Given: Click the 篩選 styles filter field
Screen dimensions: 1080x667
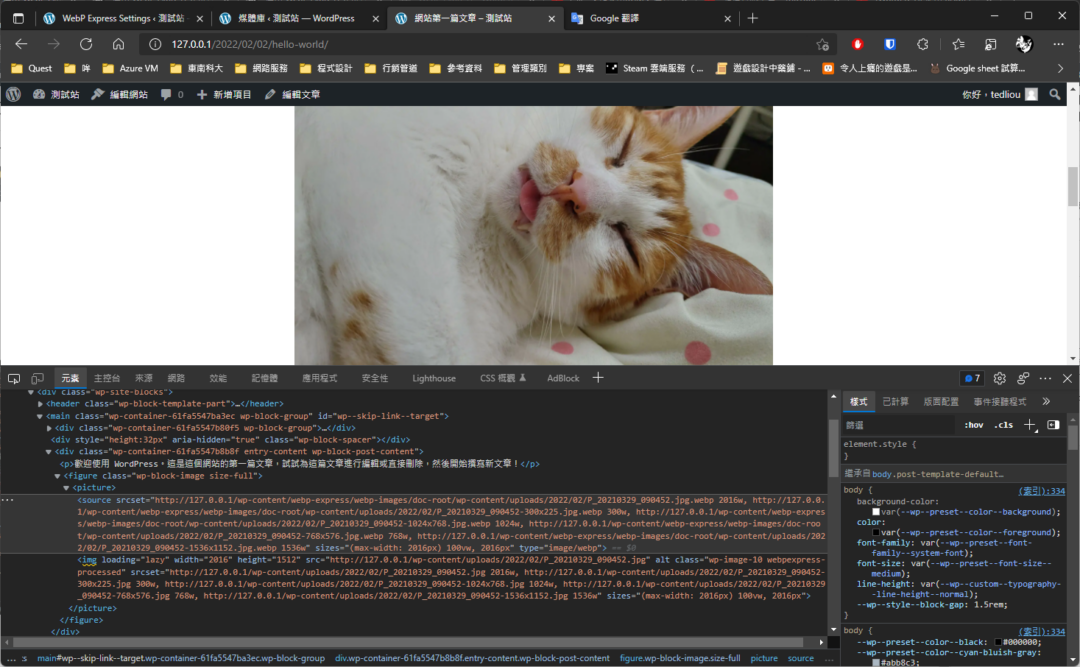Looking at the screenshot, I should click(900, 425).
